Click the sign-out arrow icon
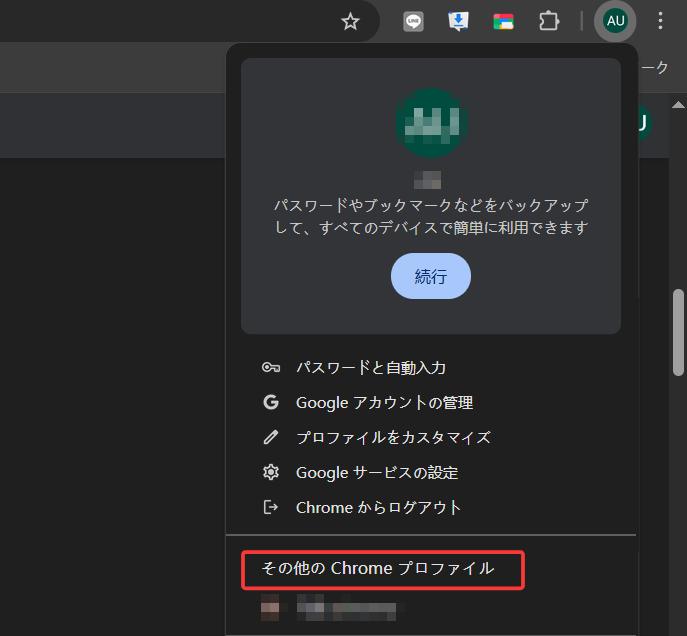This screenshot has width=687, height=636. (x=271, y=507)
